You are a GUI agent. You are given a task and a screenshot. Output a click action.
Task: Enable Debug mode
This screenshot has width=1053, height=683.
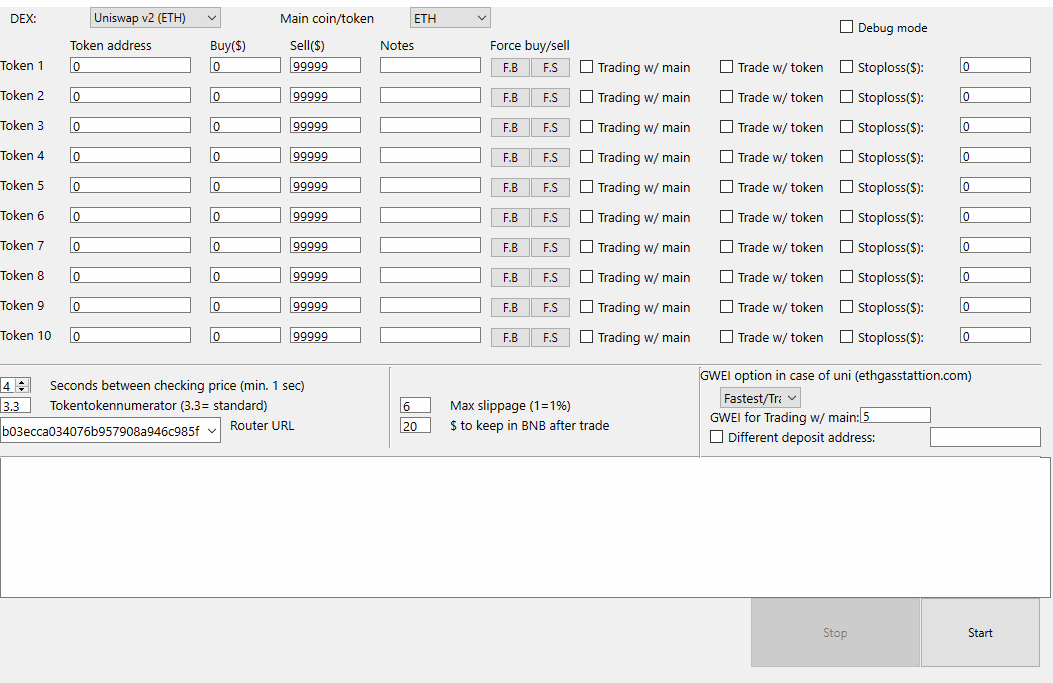point(845,27)
